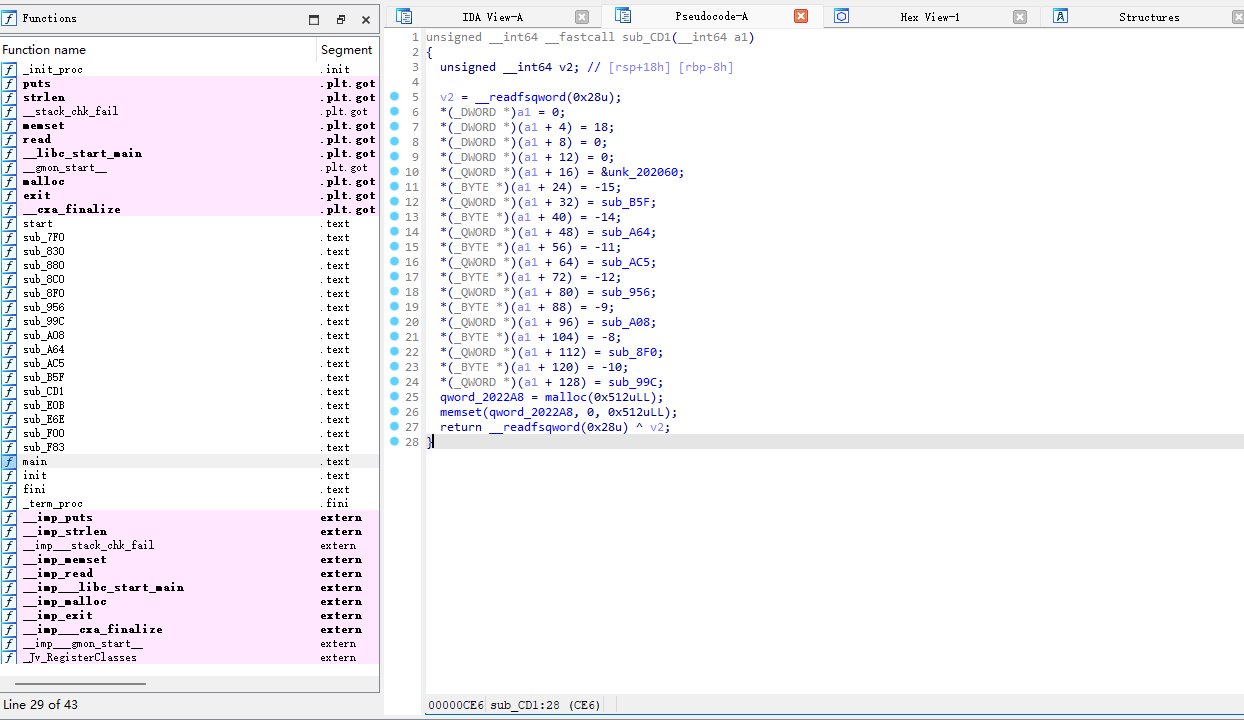Click the binary icon on the Hex View-1 tab
This screenshot has height=720, width=1244.
tap(841, 15)
